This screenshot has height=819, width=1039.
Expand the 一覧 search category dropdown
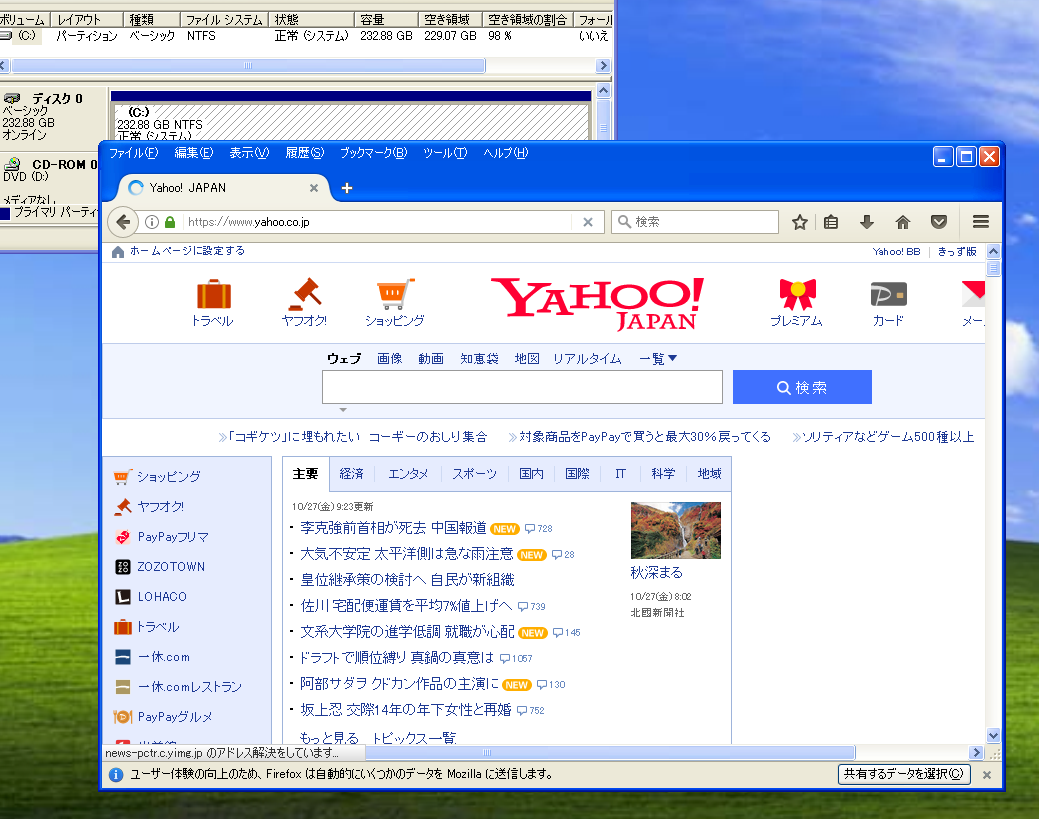[657, 358]
